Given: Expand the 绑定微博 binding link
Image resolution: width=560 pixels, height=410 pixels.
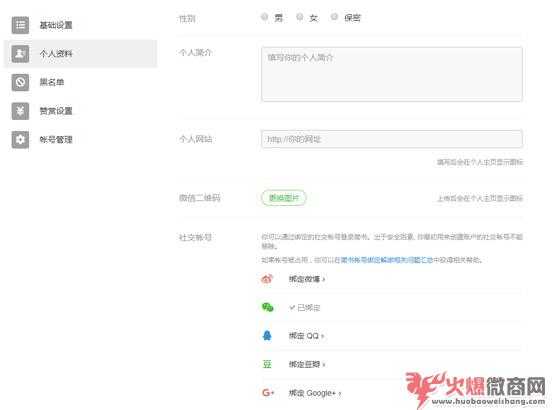Looking at the screenshot, I should (x=307, y=279).
